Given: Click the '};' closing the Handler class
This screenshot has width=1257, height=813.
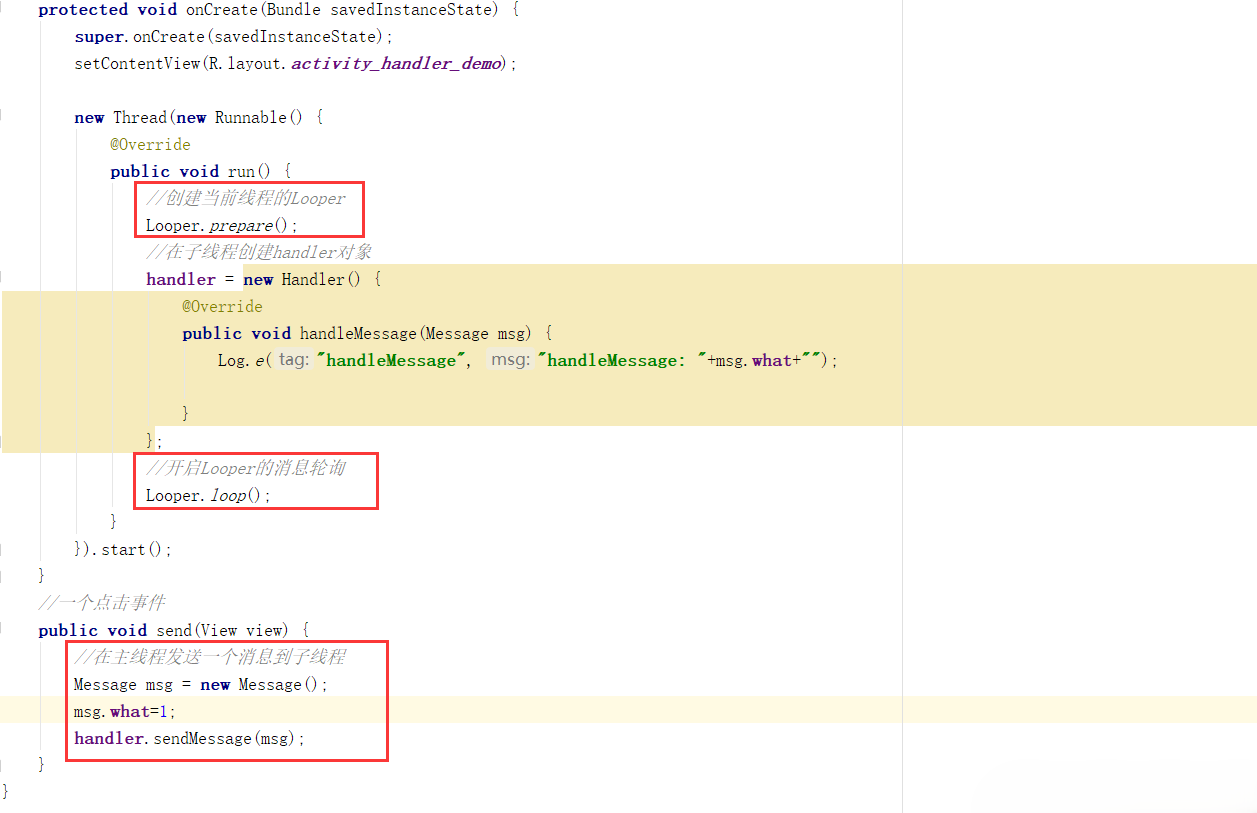Looking at the screenshot, I should pyautogui.click(x=154, y=439).
